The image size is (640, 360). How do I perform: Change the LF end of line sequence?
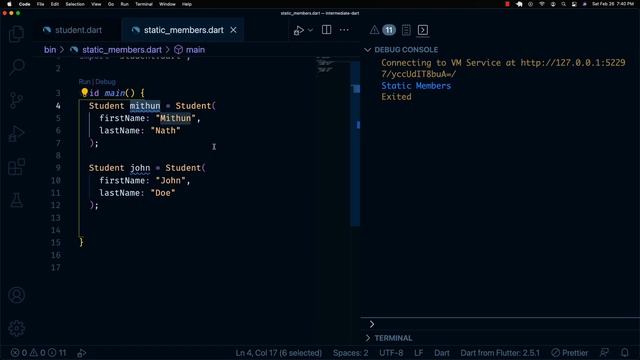418,353
